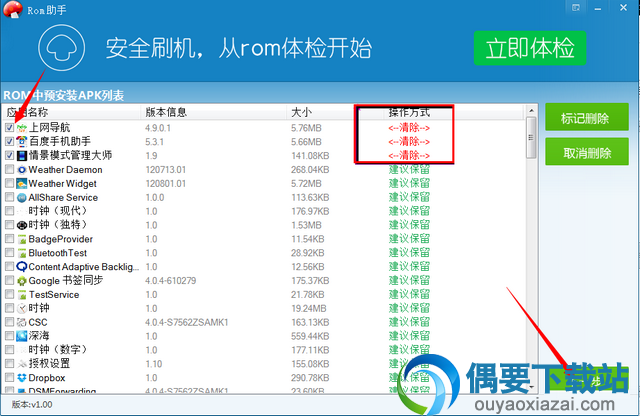Click the 标记删除 button
The image size is (640, 416).
[x=587, y=118]
